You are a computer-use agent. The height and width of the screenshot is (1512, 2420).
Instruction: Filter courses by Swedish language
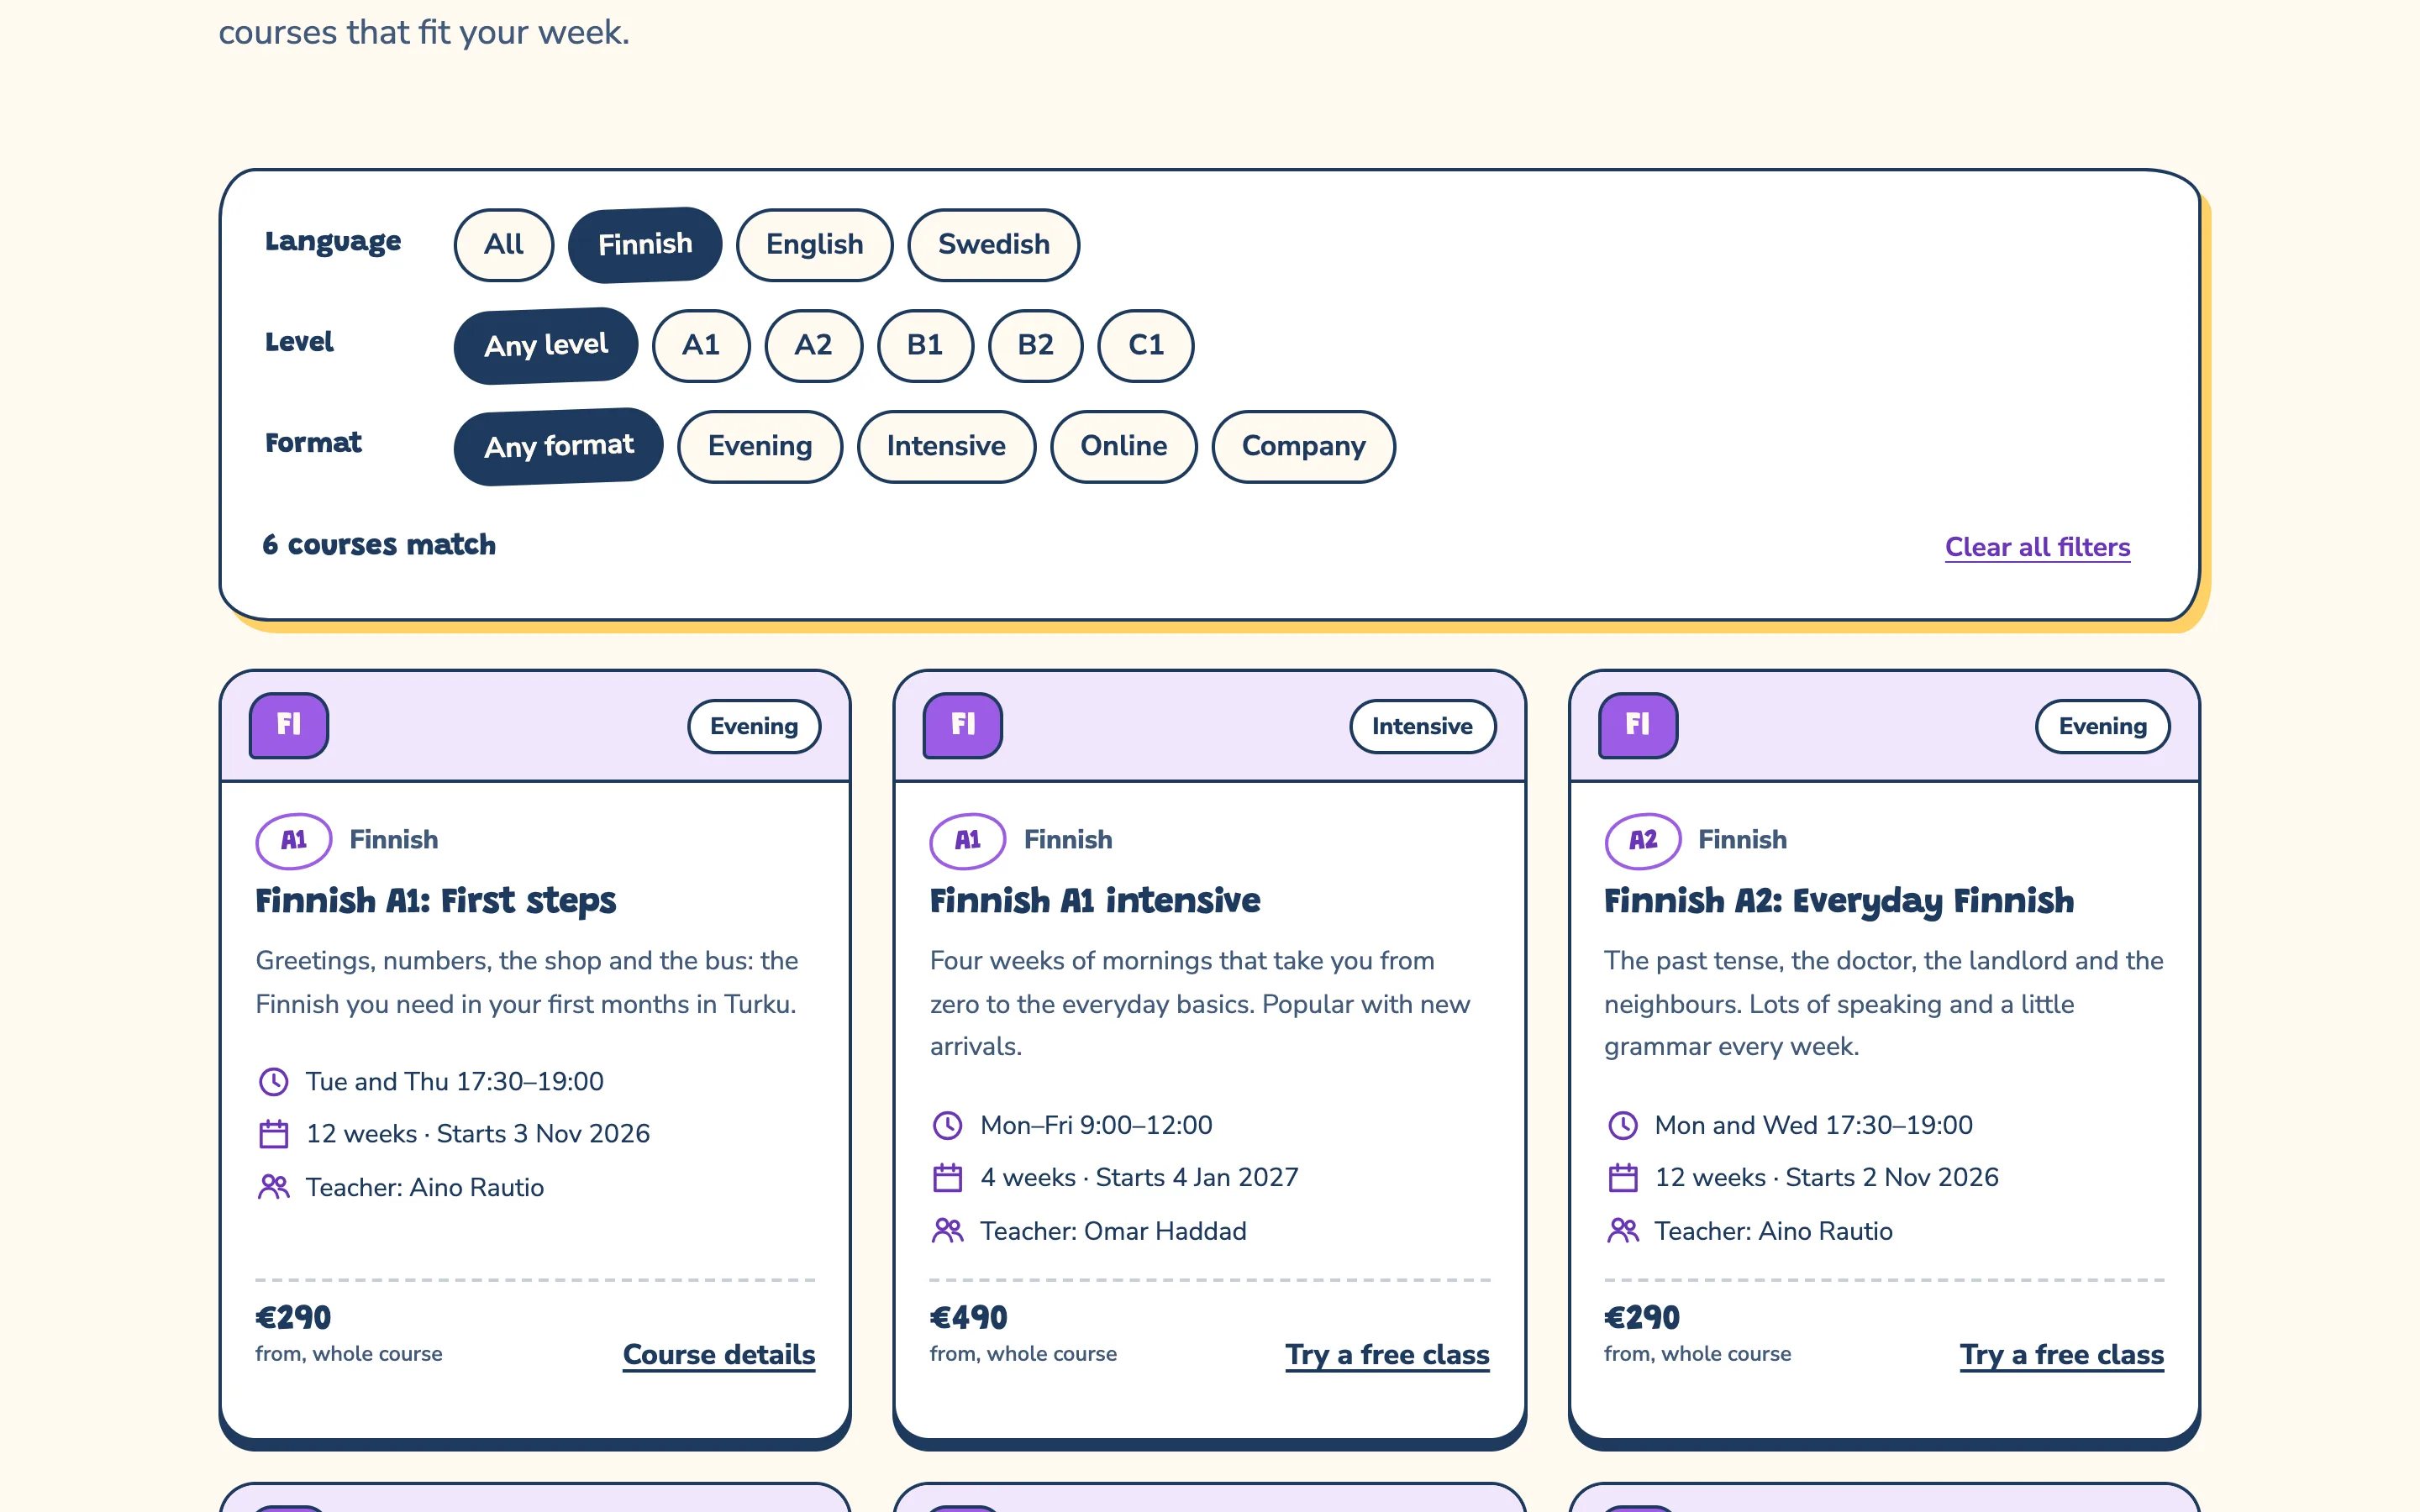(x=993, y=245)
